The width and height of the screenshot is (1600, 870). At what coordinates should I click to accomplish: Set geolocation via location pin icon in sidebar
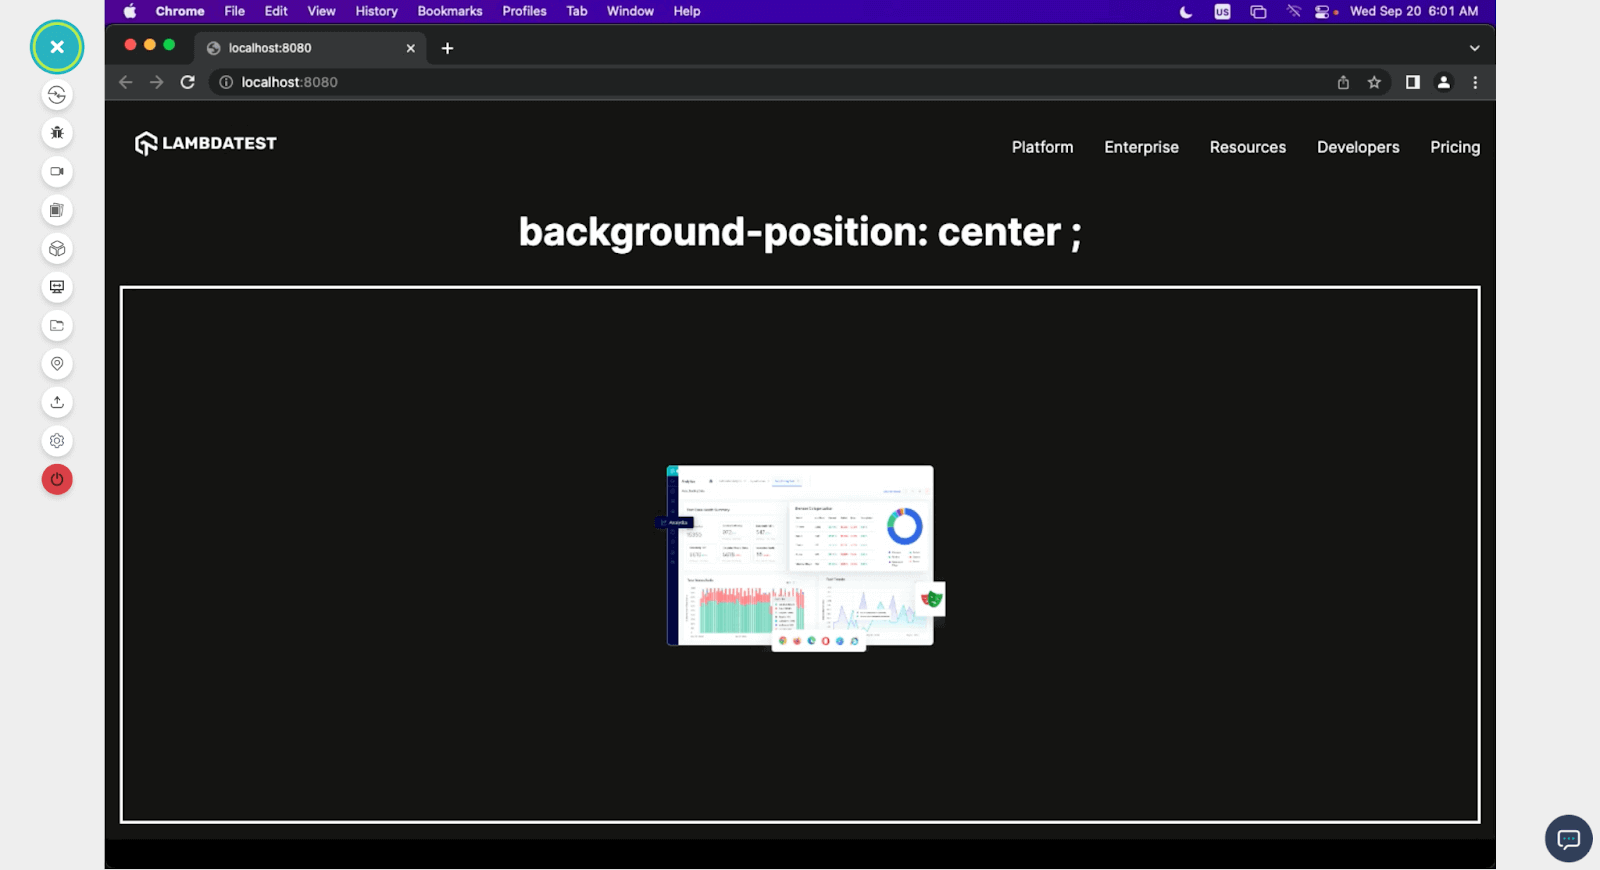point(57,364)
